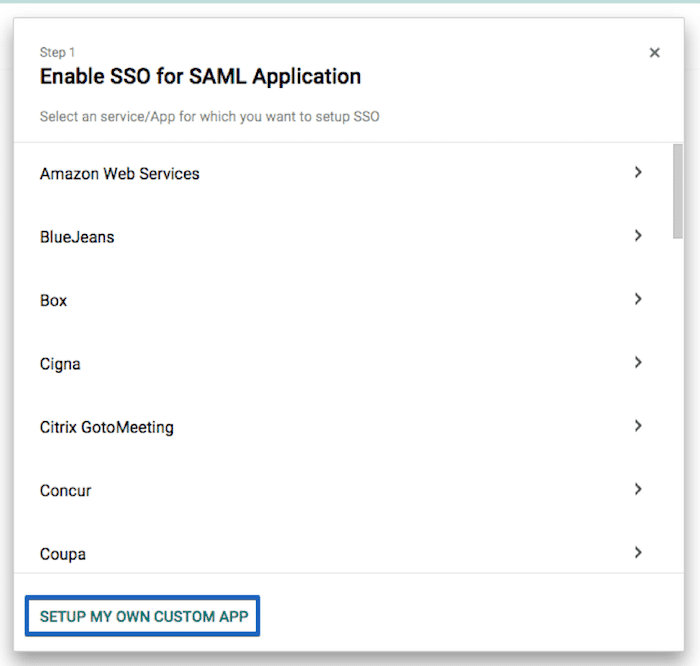700x666 pixels.
Task: Click SETUP MY OWN CUSTOM APP
Action: tap(143, 616)
